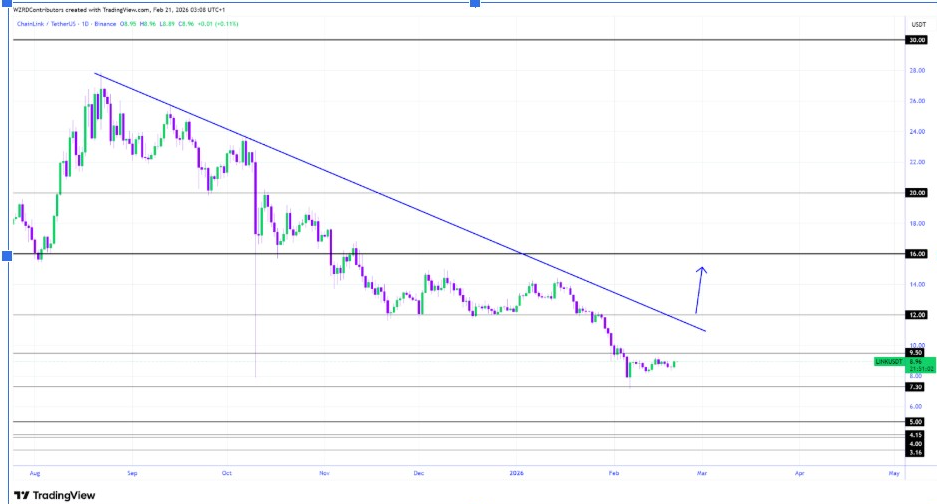937x504 pixels.
Task: Click the 4.00 level price label
Action: (x=915, y=444)
